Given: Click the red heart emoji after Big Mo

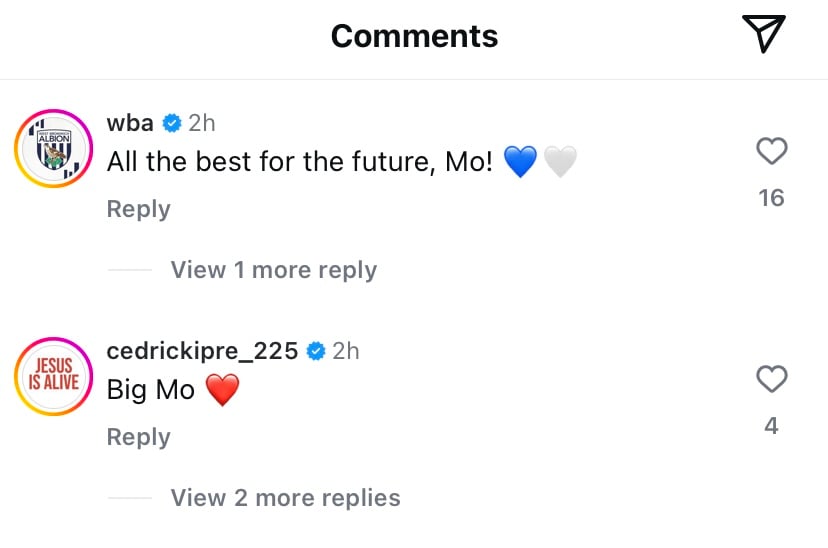Looking at the screenshot, I should (x=222, y=390).
